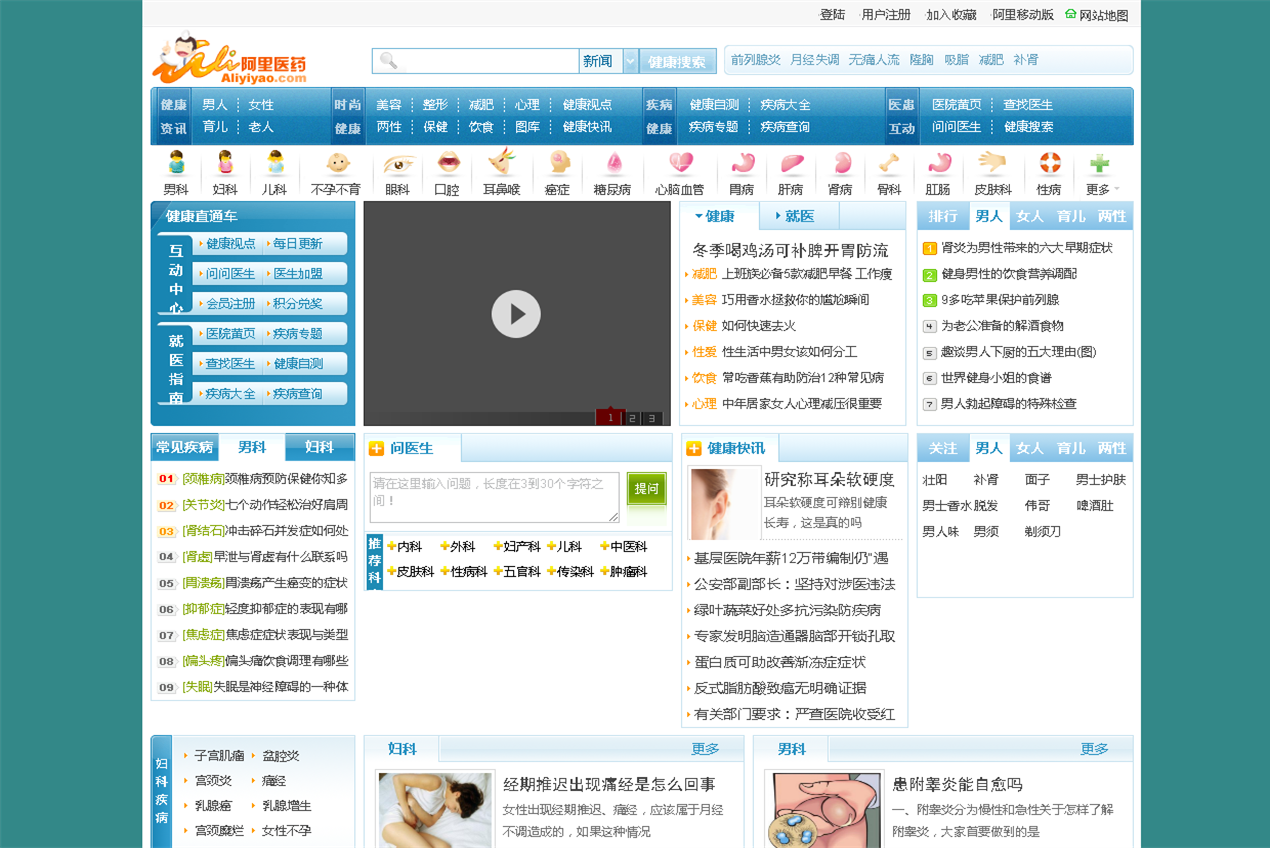Click the 更多 green plus icon
1270x848 pixels.
click(1099, 164)
